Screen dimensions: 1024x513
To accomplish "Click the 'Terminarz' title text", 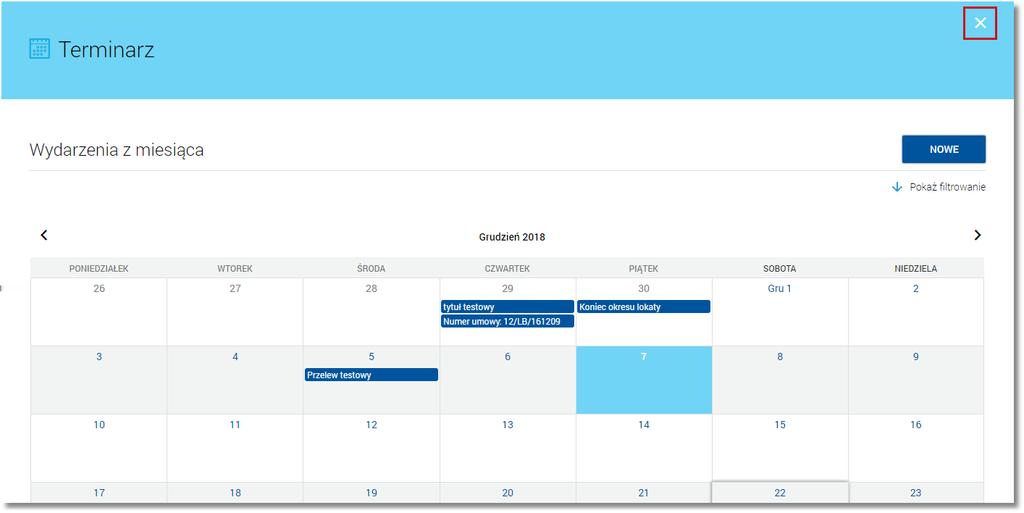I will point(106,50).
